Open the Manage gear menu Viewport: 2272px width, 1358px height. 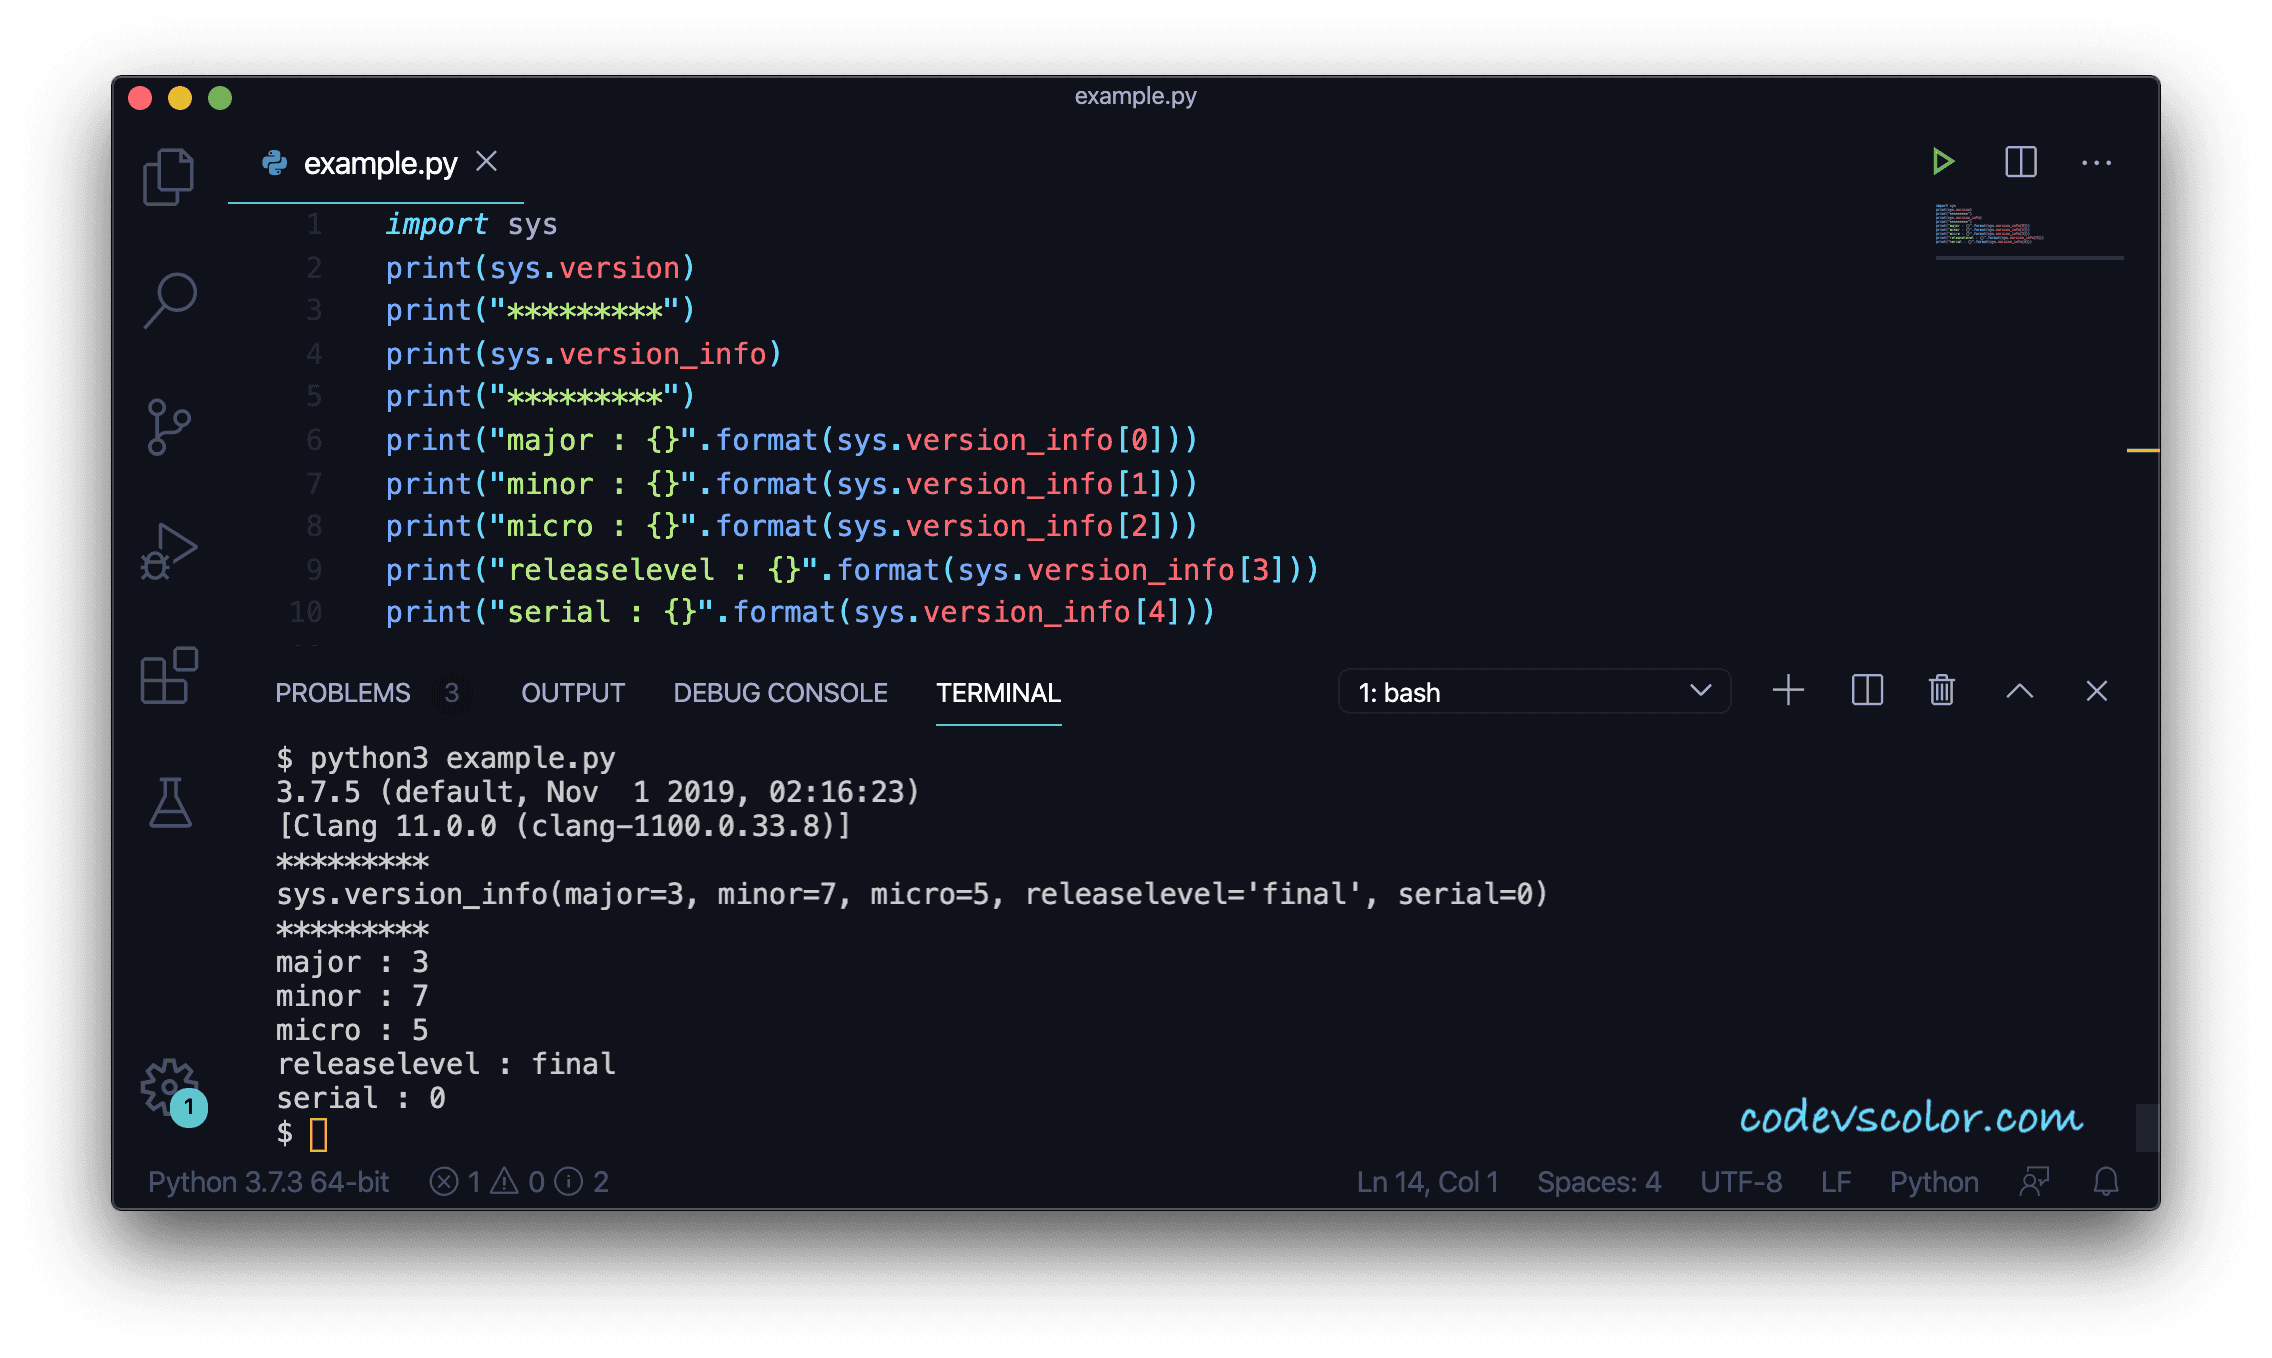(x=167, y=1086)
